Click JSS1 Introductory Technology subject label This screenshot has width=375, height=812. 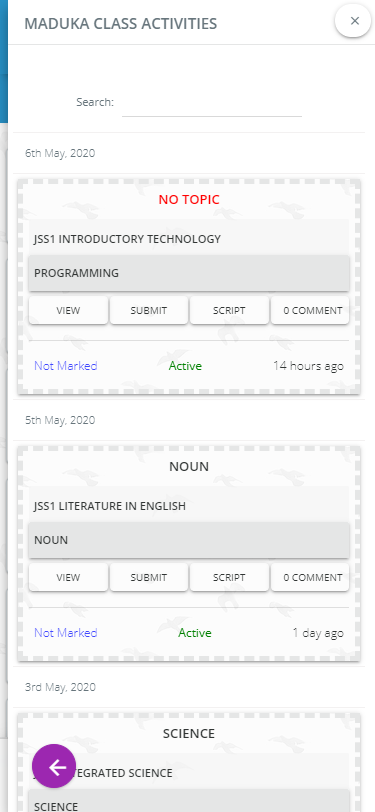click(127, 239)
